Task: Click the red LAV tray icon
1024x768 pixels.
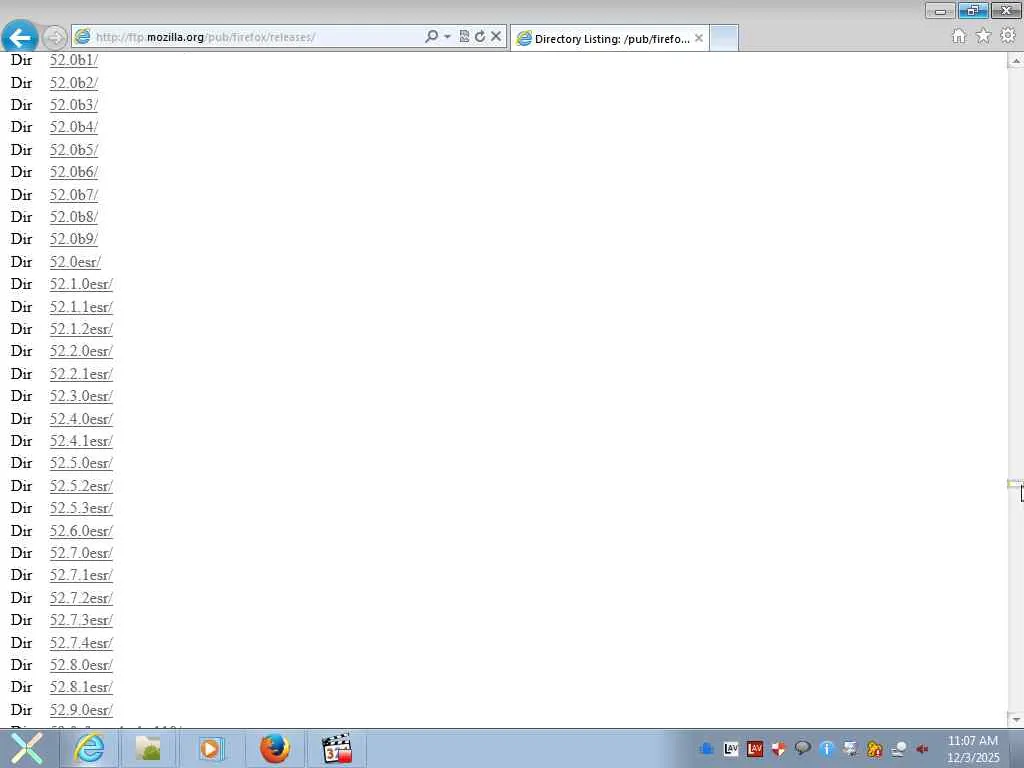Action: pos(755,749)
